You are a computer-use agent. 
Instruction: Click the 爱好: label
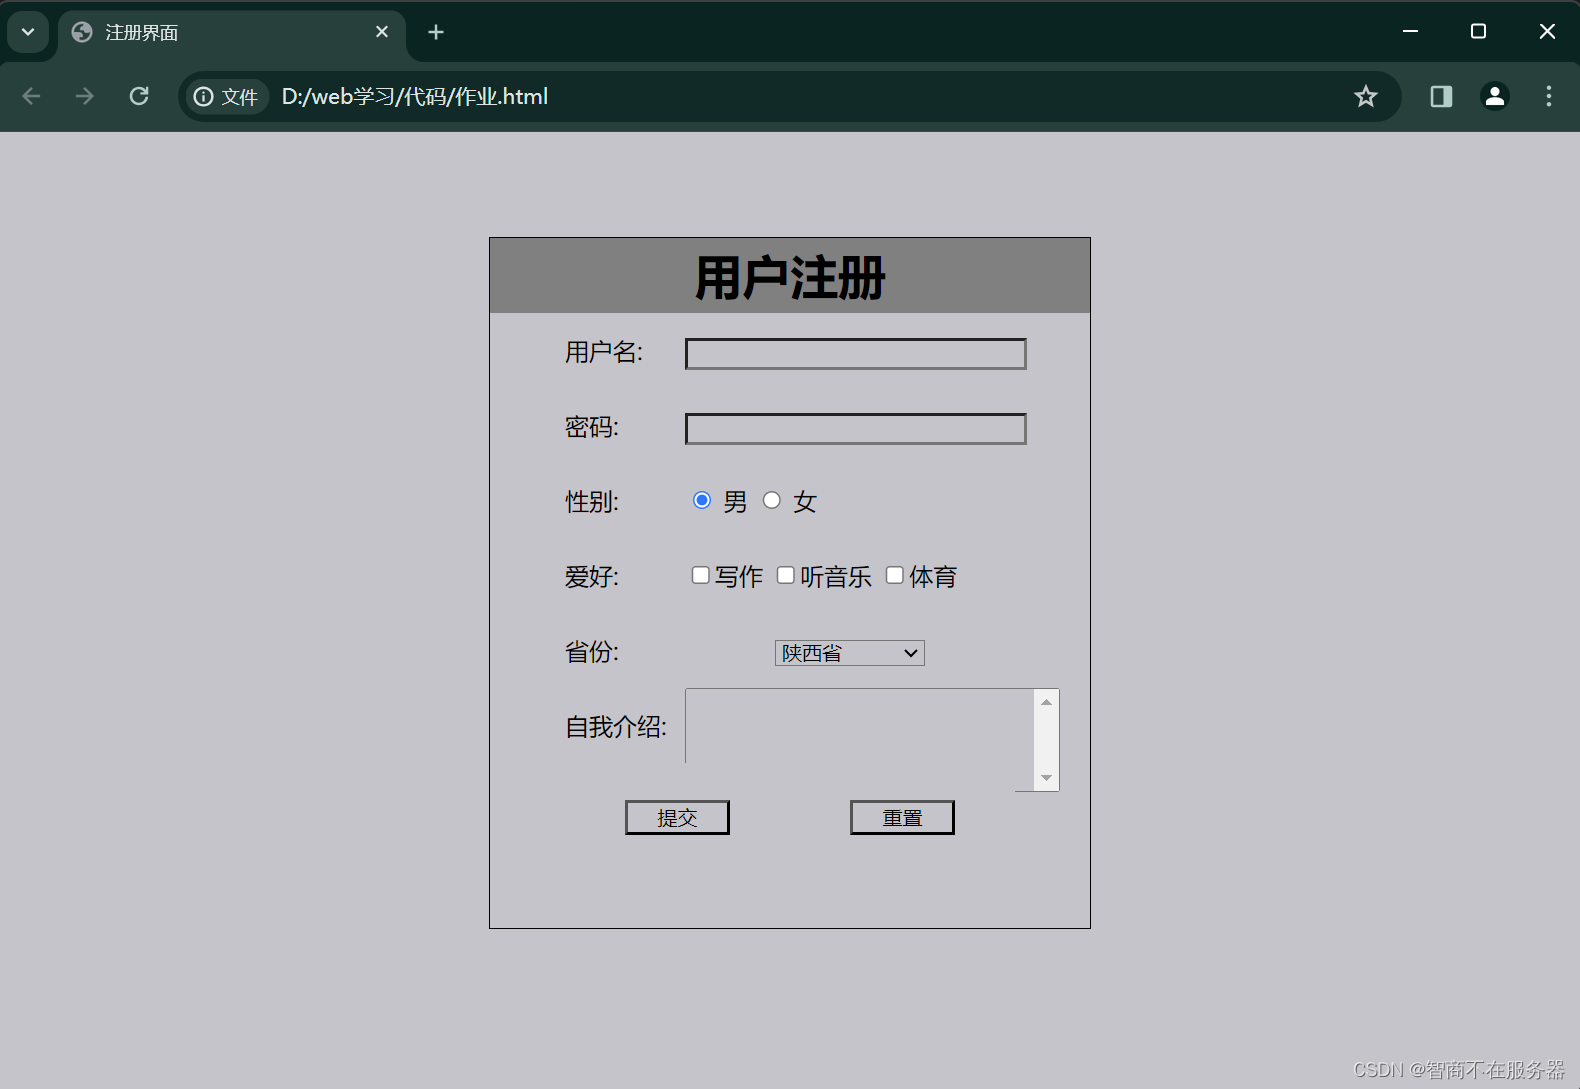click(x=592, y=577)
